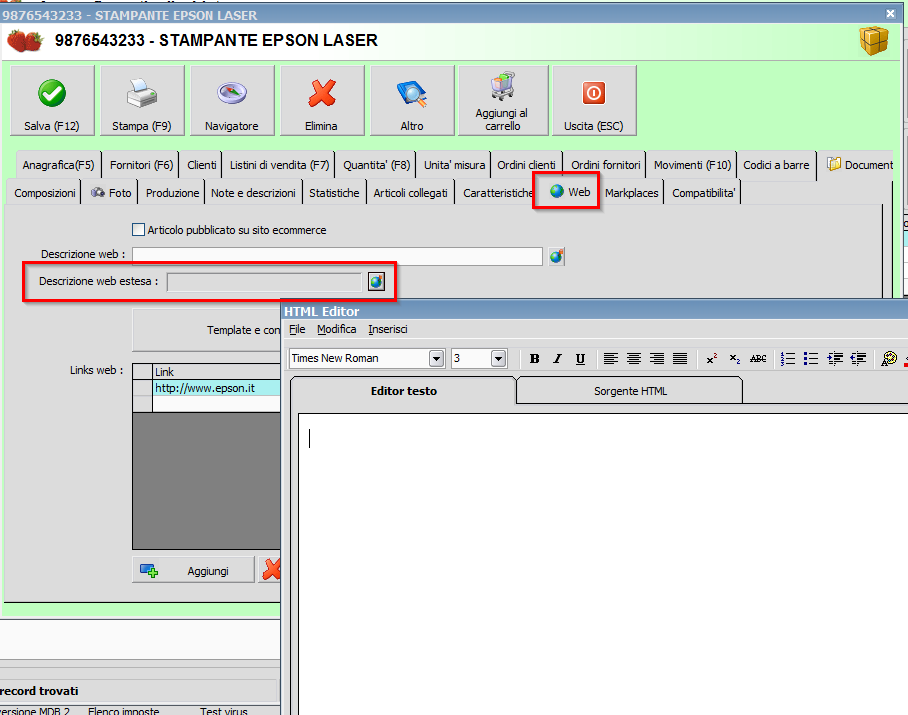Open the Codici a barre tab
The height and width of the screenshot is (715, 908).
(x=776, y=165)
